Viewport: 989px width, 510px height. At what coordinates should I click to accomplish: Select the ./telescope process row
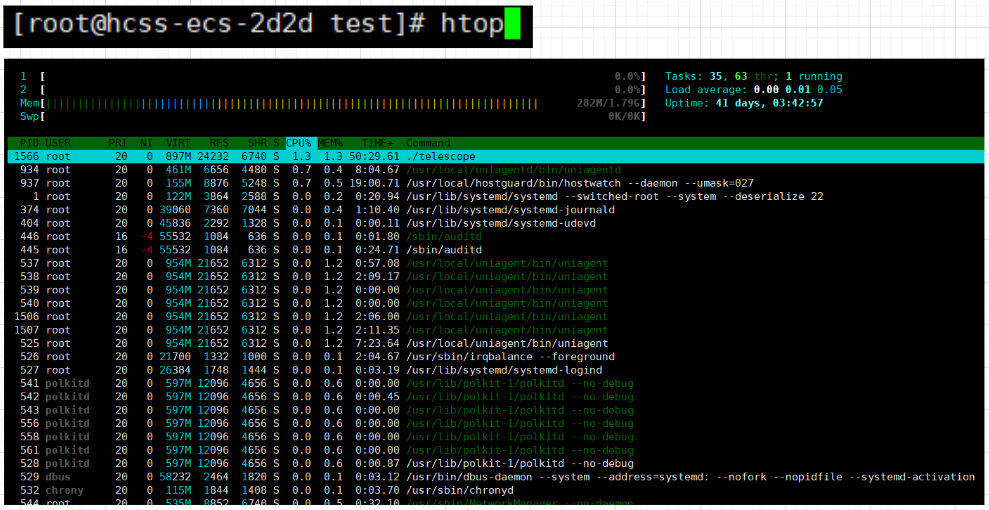[496, 156]
